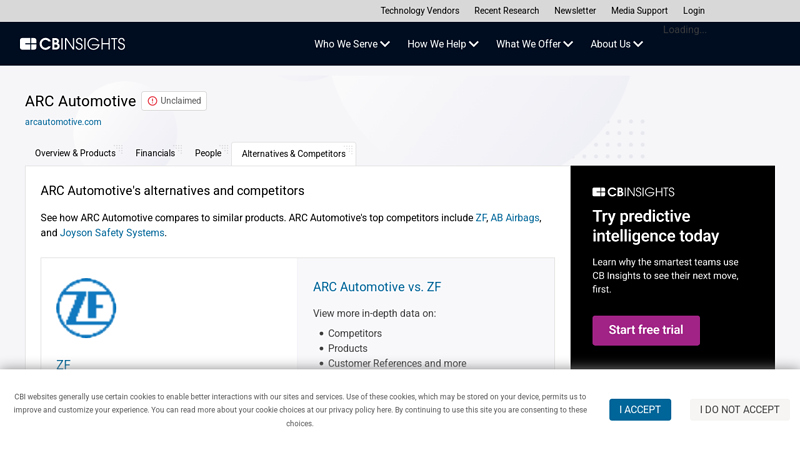Accept cookies with I ACCEPT
The image size is (800, 450).
pyautogui.click(x=640, y=410)
